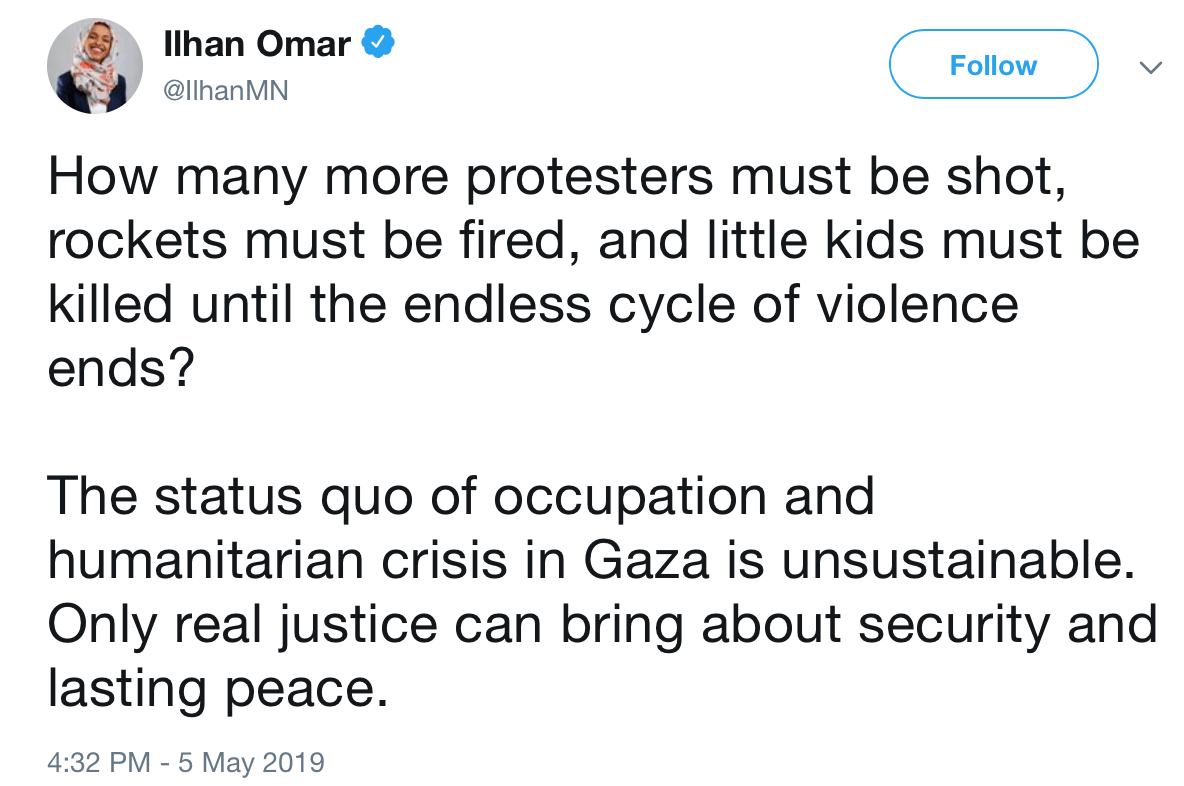Open the Ilhan Omar display name link
Viewport: 1184px width, 786px height.
pyautogui.click(x=257, y=44)
